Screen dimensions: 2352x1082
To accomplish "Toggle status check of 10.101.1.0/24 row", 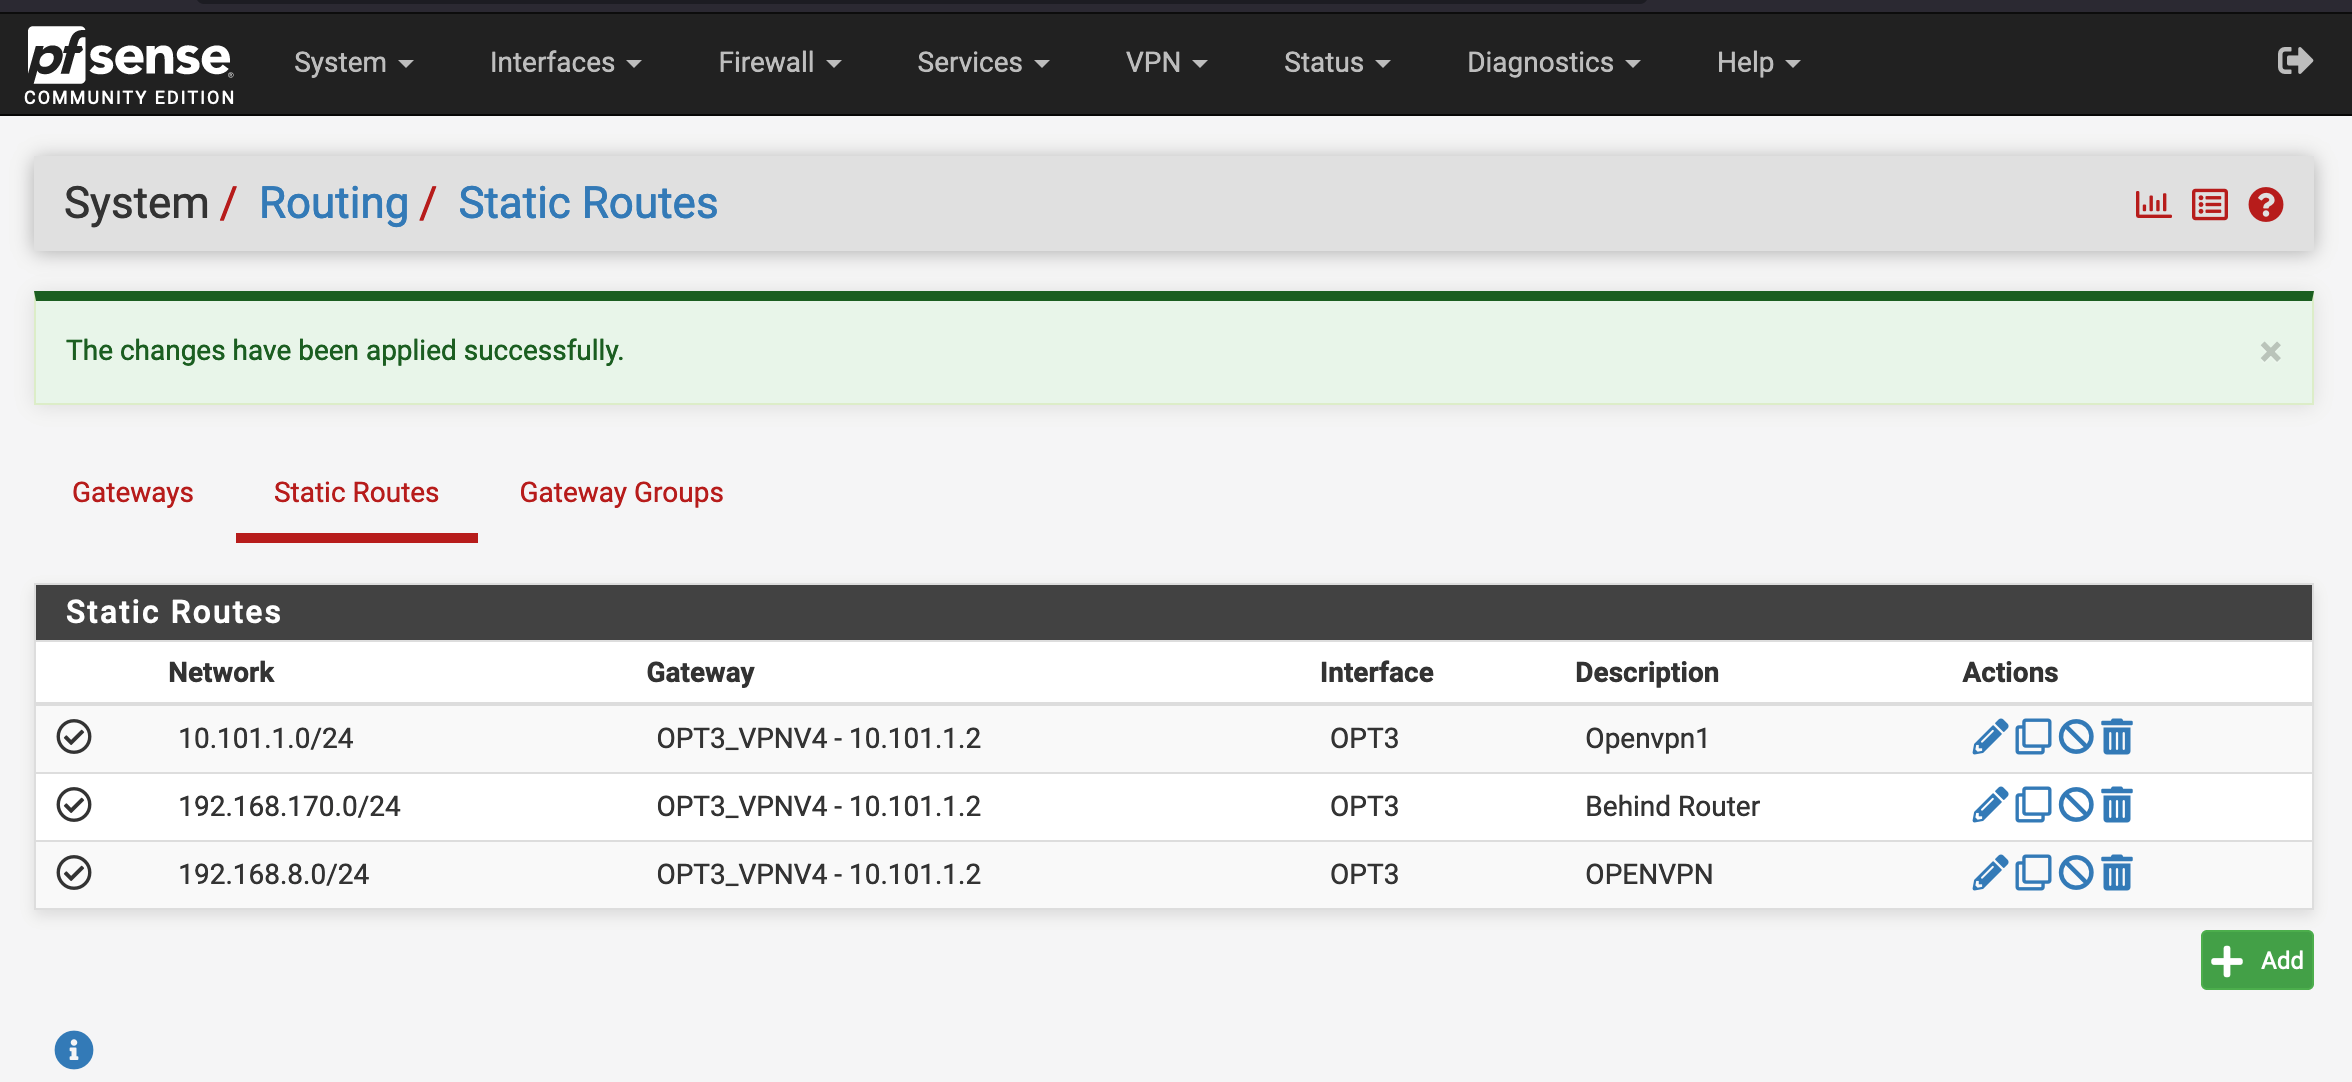I will click(x=74, y=737).
